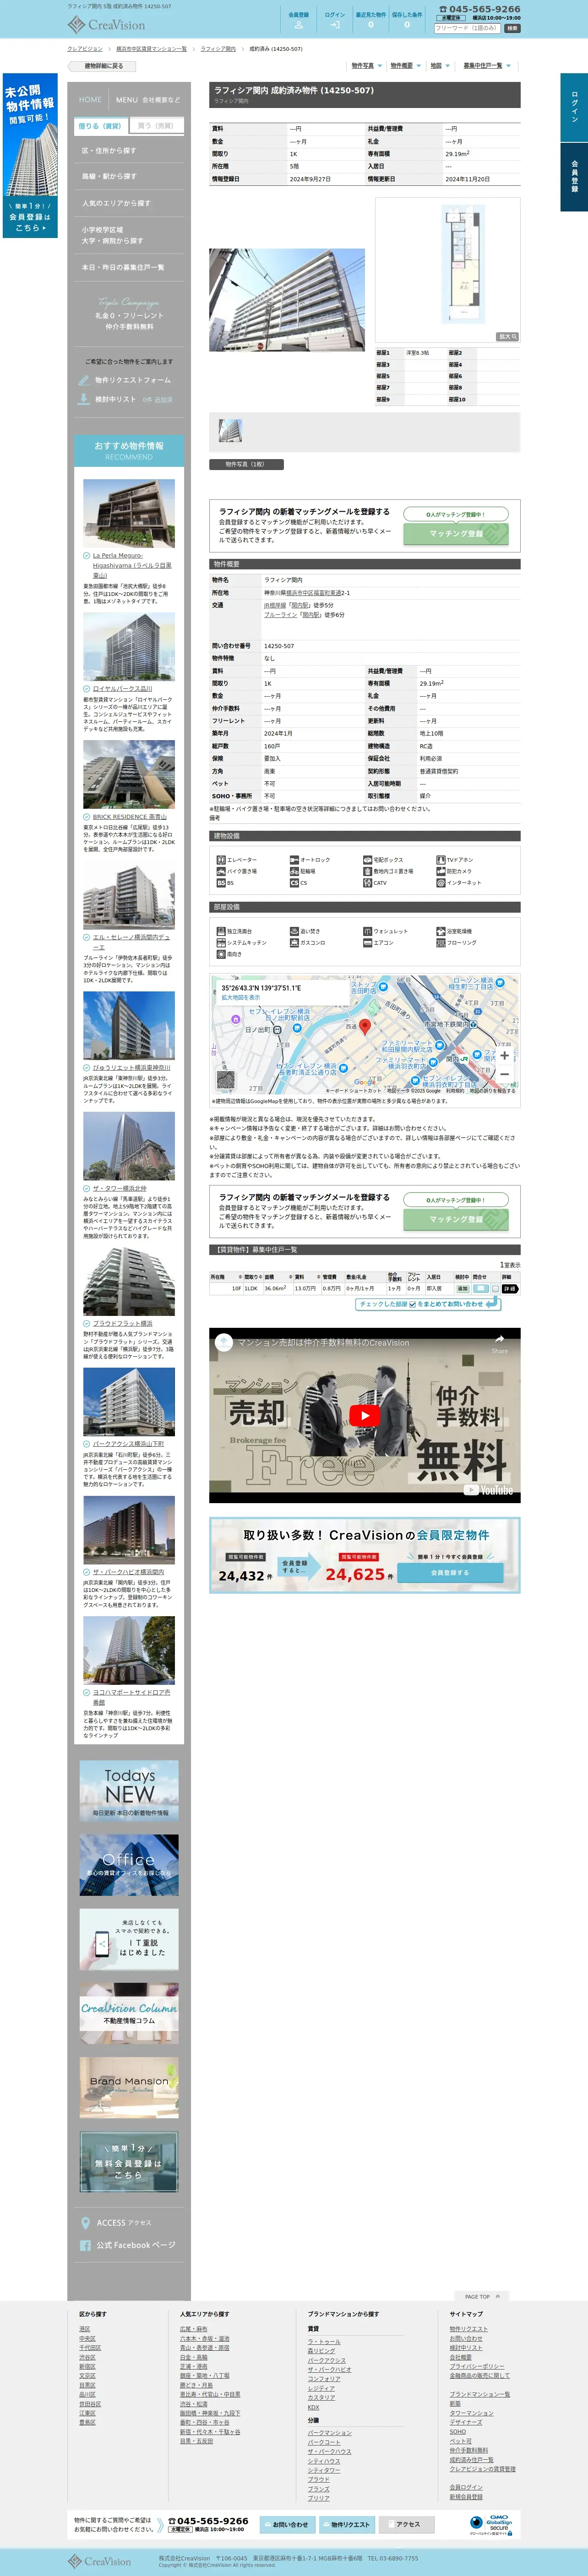Open the 募集中住戸一覧 anchor dropdown

point(487,66)
